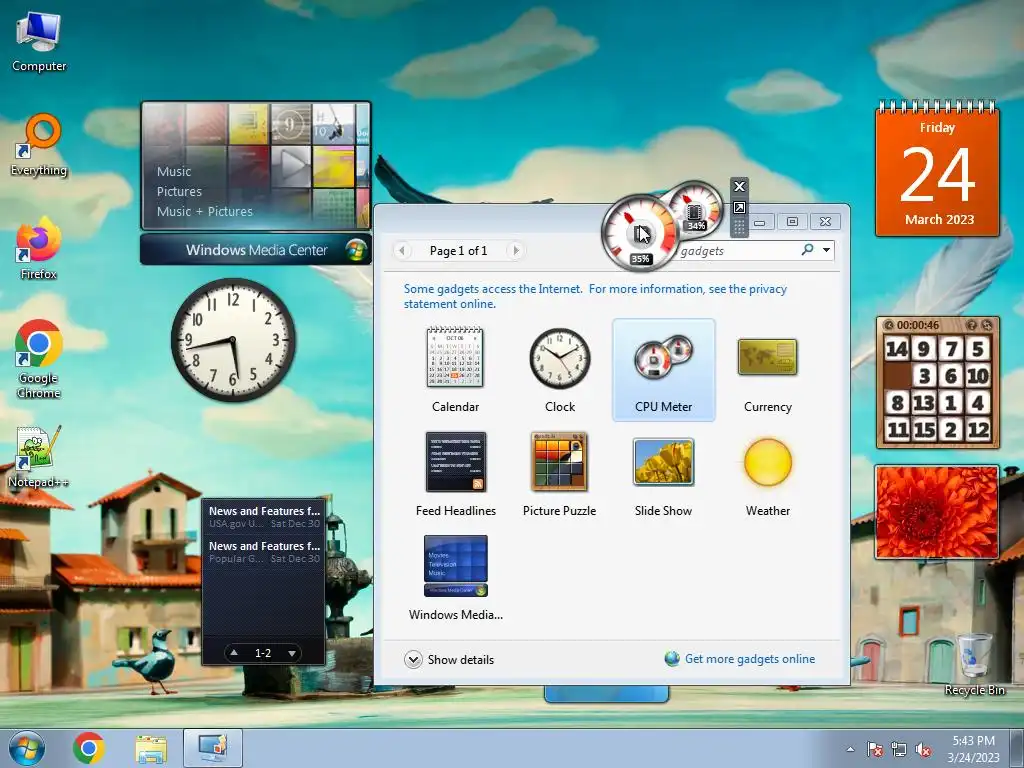
Task: Pick the Weather gadget
Action: coord(767,474)
